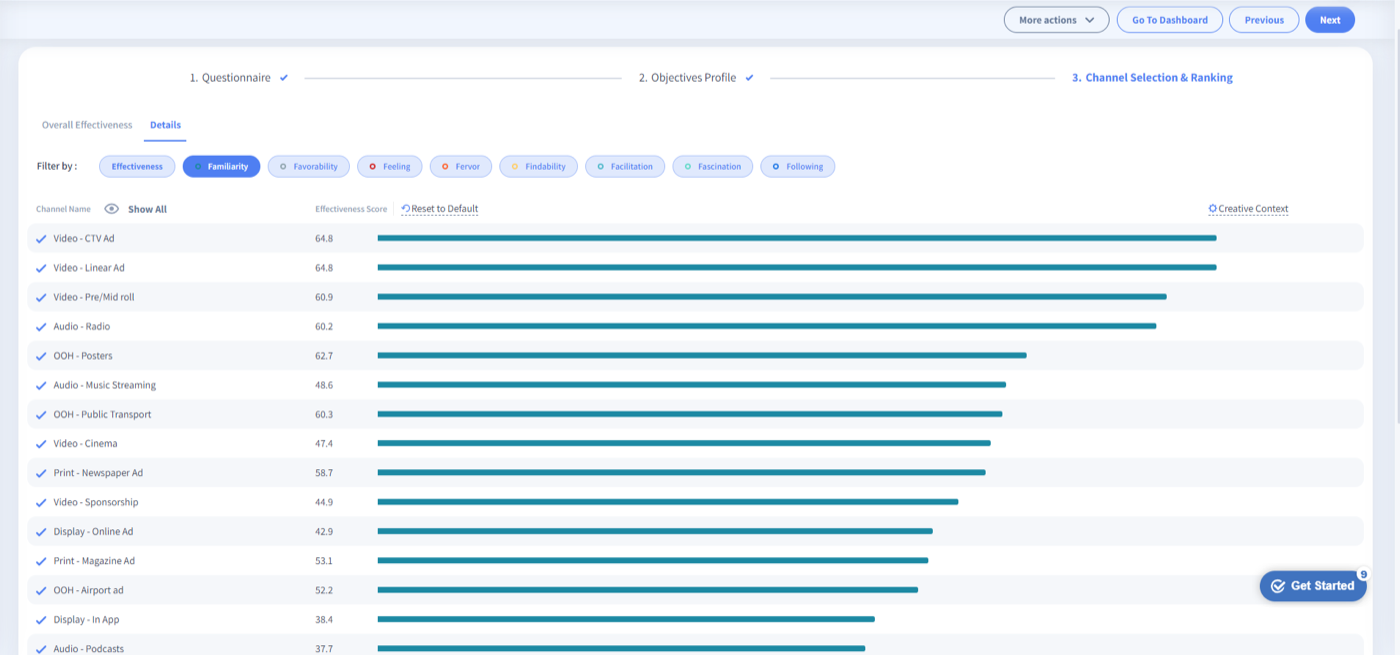This screenshot has height=655, width=1400.
Task: Select the Familiarity filter chip
Action: pyautogui.click(x=221, y=166)
